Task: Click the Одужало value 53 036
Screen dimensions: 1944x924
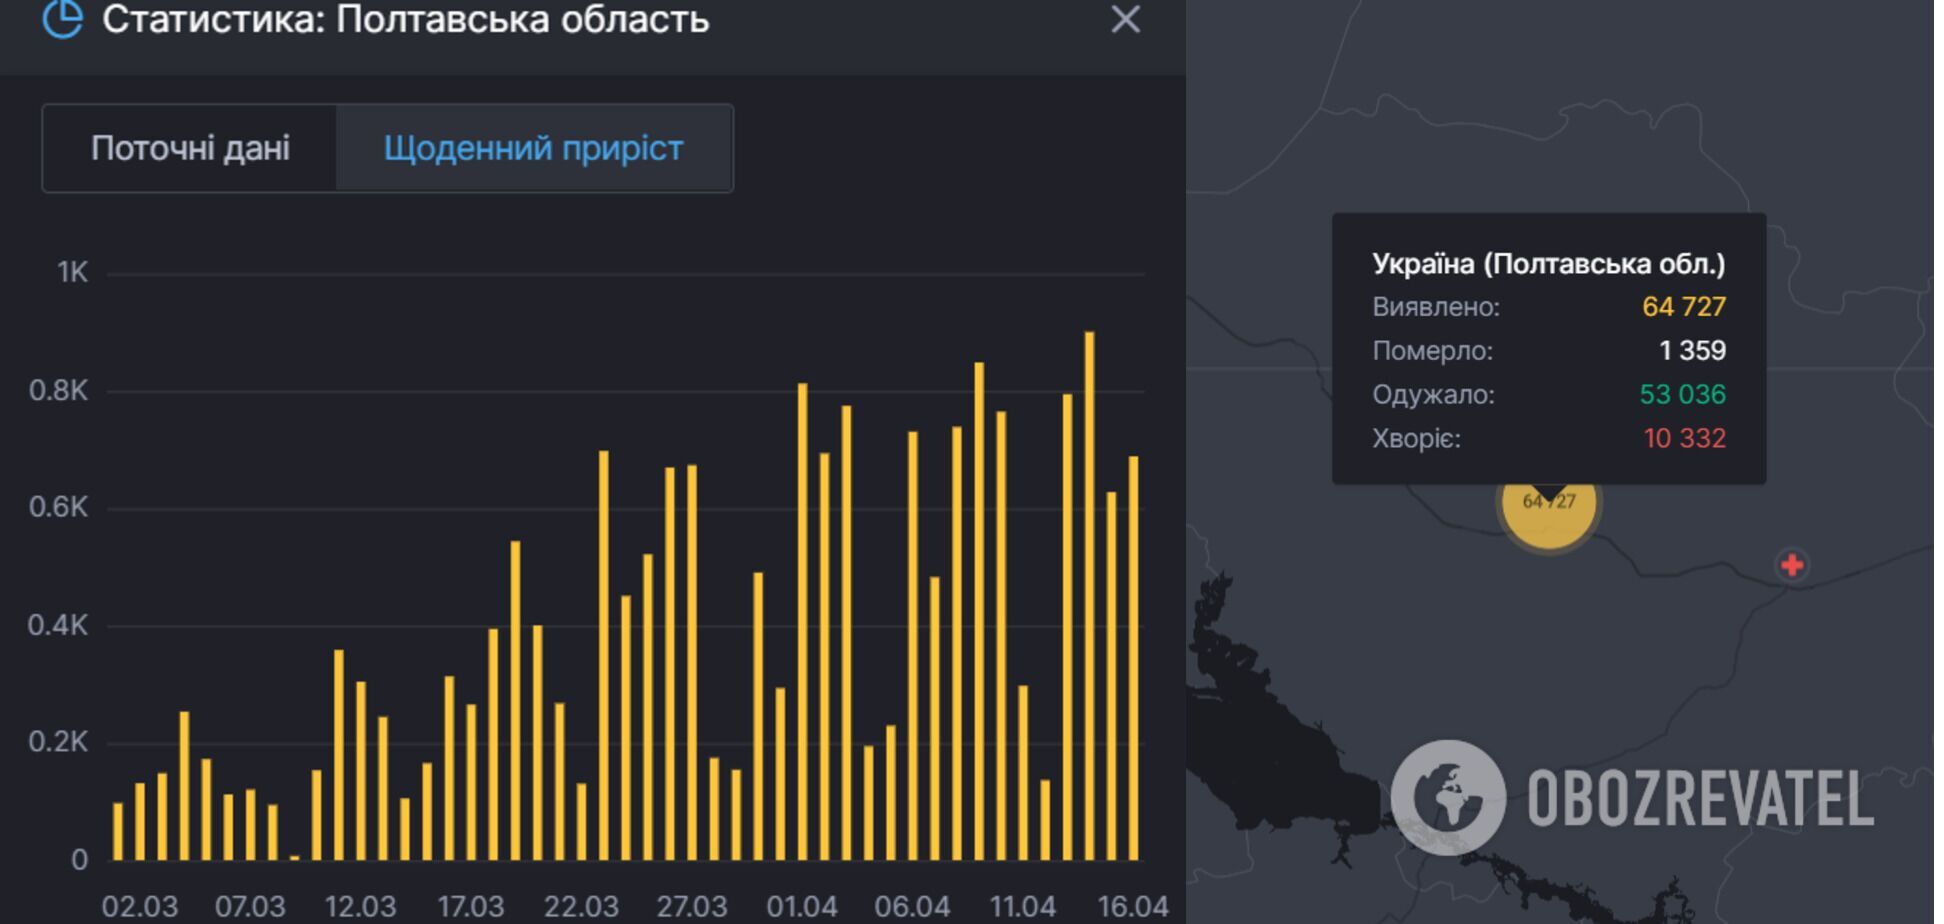Action: pyautogui.click(x=1682, y=395)
